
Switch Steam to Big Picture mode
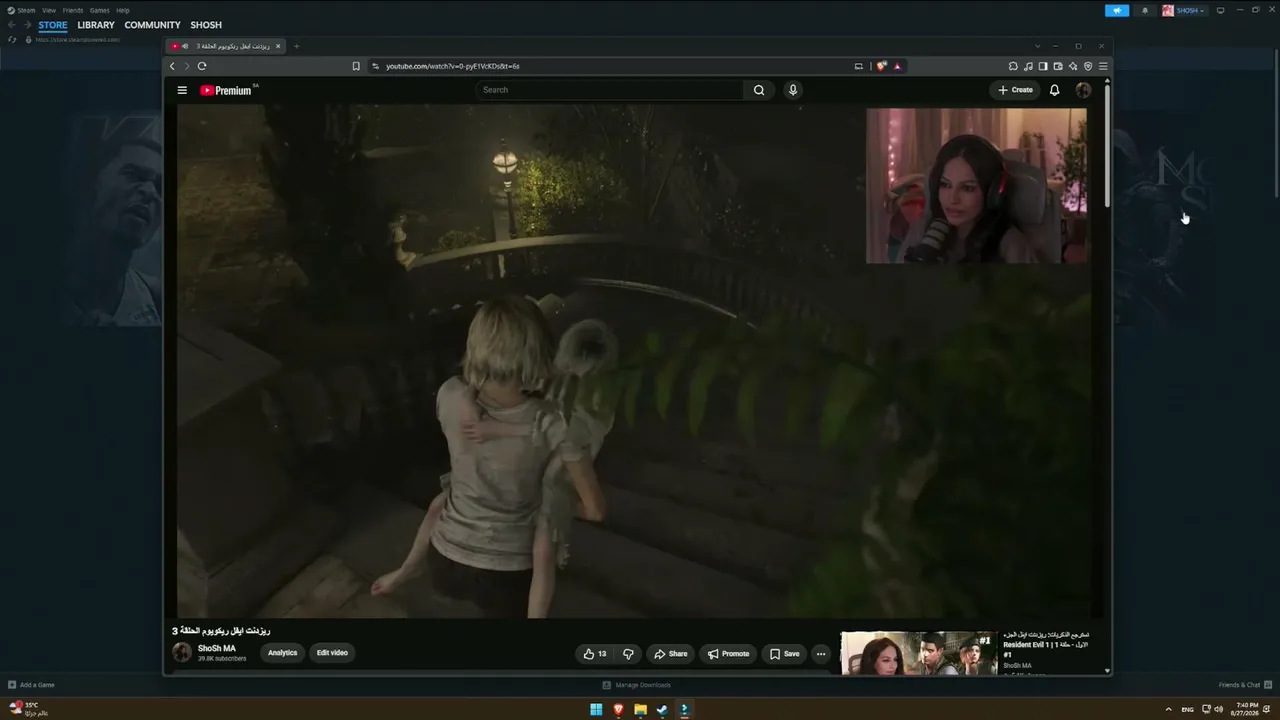1220,10
